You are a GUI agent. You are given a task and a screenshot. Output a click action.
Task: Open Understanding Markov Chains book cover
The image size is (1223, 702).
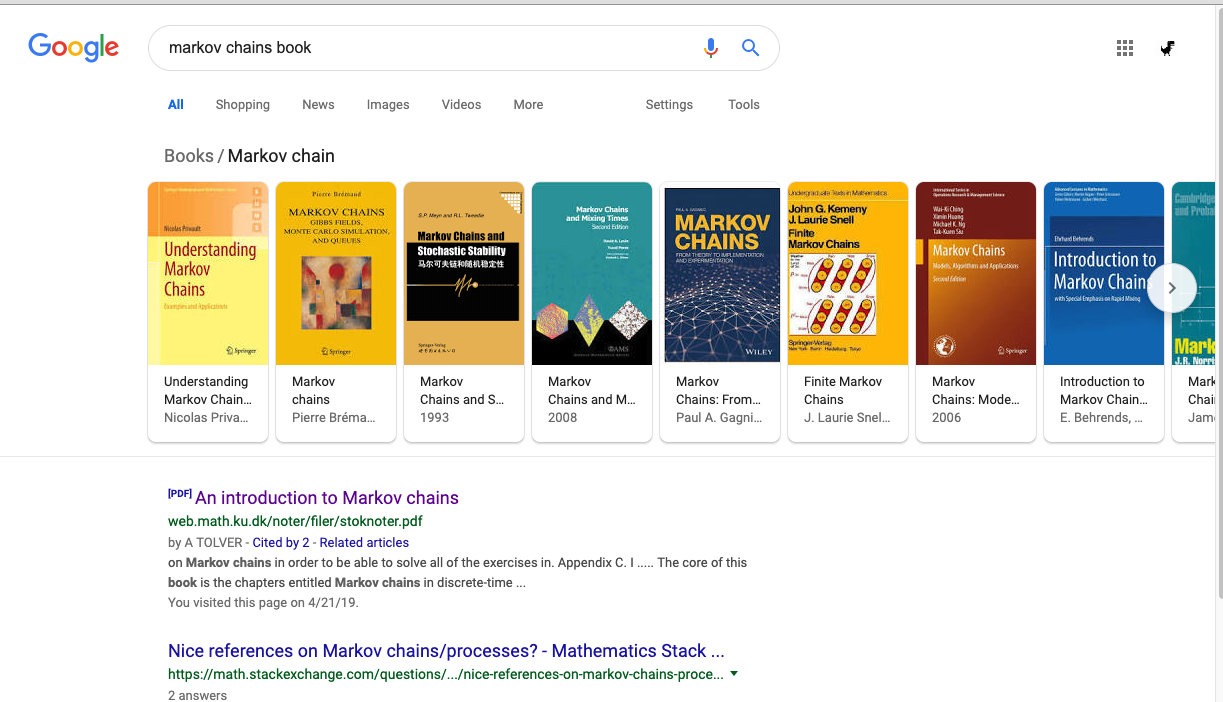[x=208, y=273]
